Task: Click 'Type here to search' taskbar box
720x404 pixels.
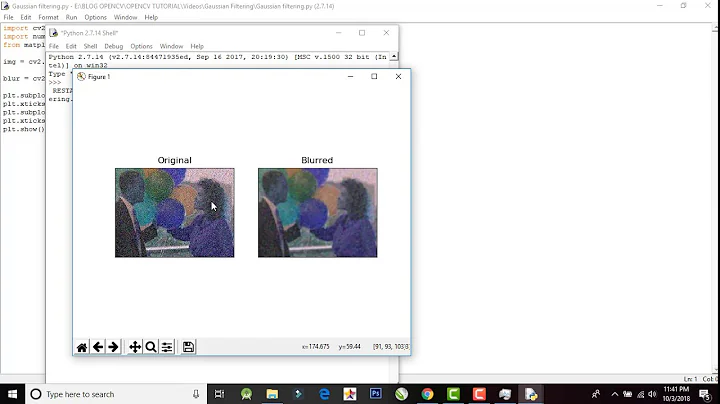Action: 116,394
